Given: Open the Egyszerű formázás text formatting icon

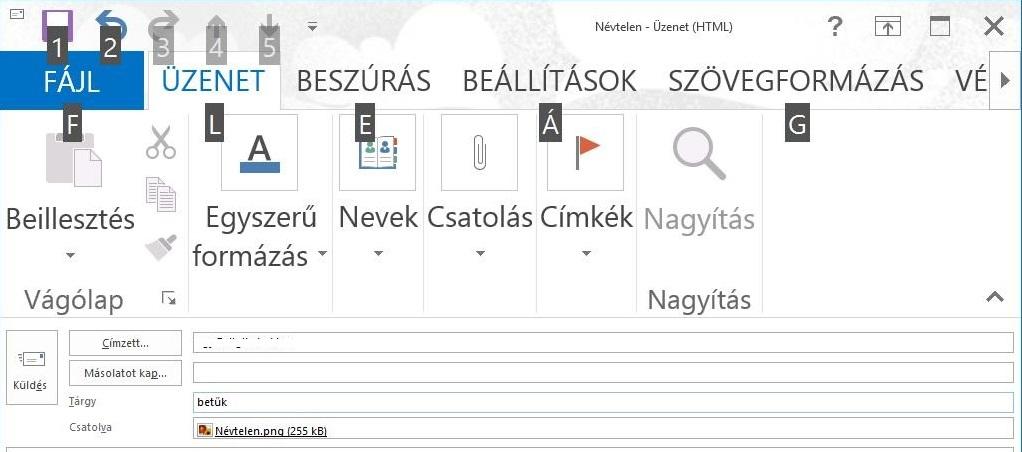Looking at the screenshot, I should click(x=259, y=153).
